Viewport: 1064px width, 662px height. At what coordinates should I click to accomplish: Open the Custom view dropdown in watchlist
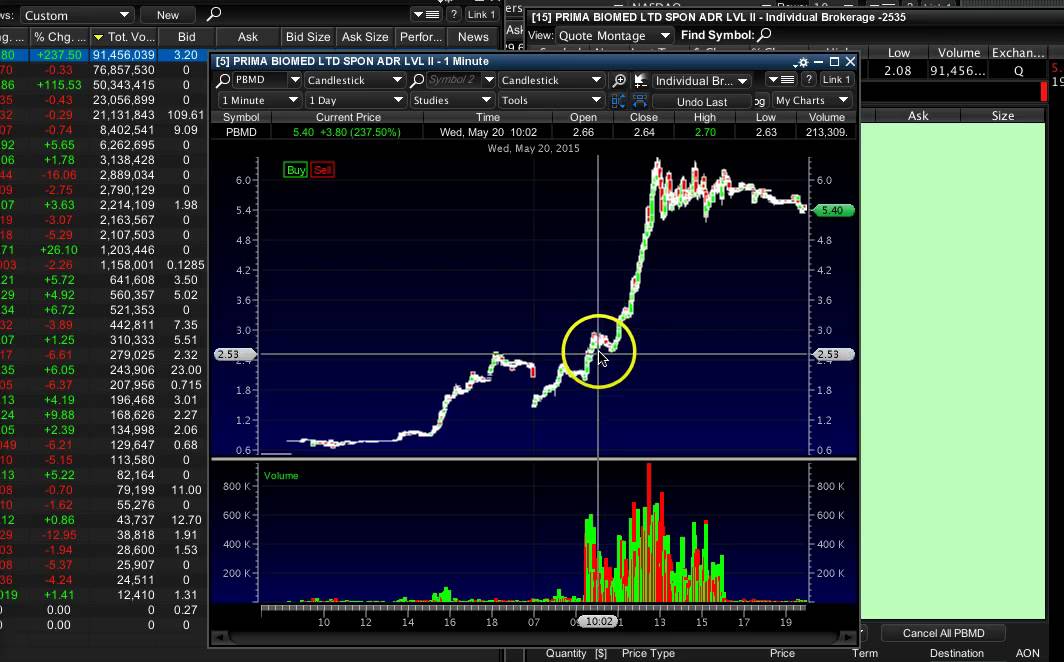[76, 15]
